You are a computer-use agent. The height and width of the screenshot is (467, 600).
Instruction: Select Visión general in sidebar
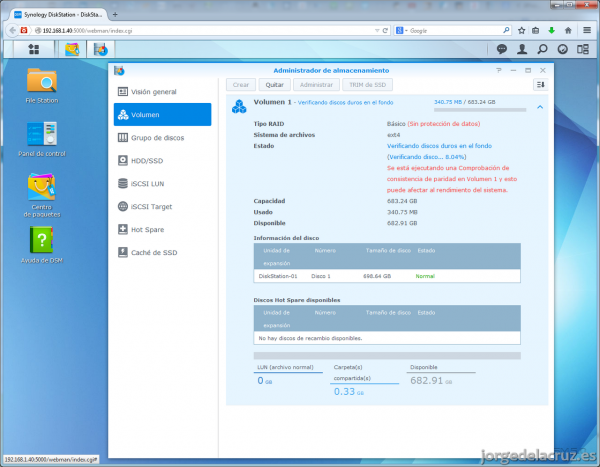point(162,91)
